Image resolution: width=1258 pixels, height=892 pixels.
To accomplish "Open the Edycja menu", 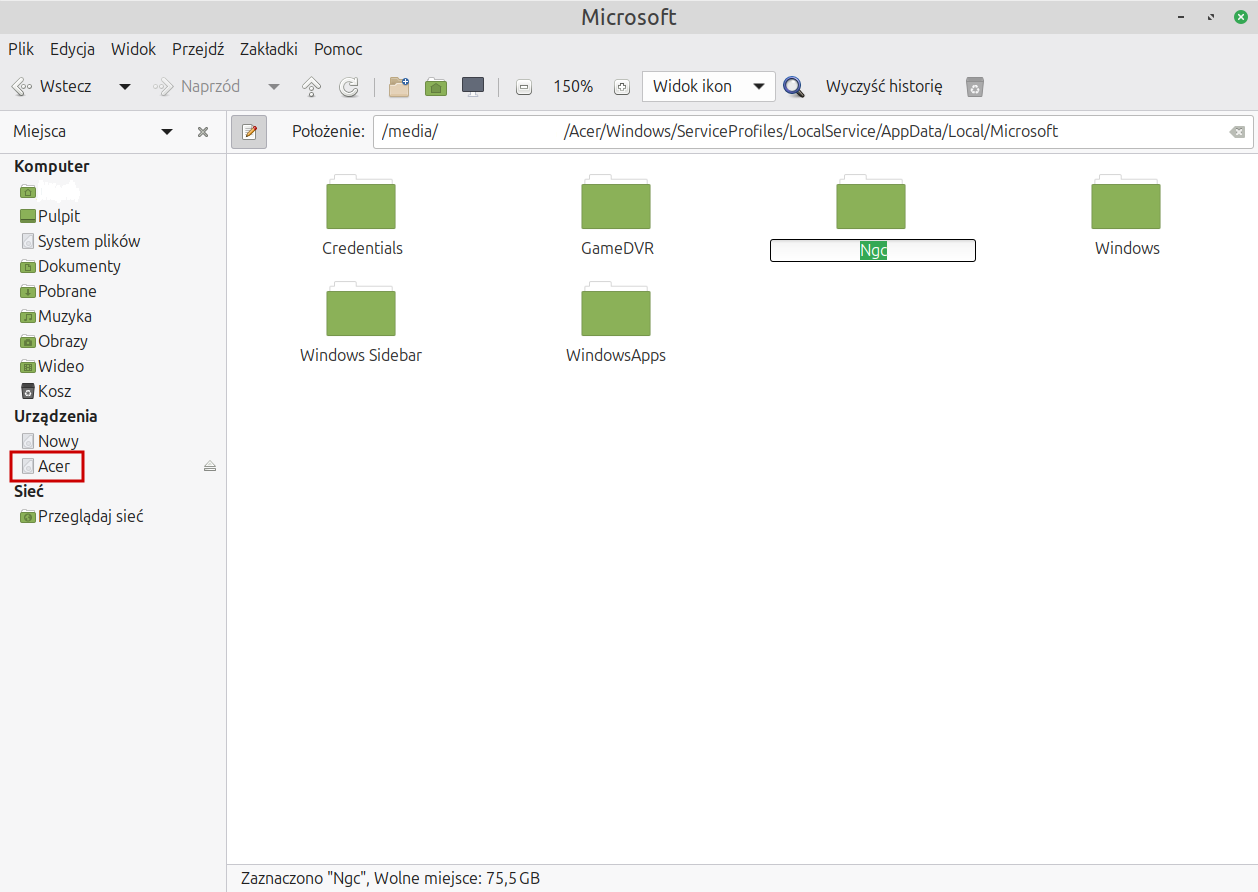I will tap(72, 49).
